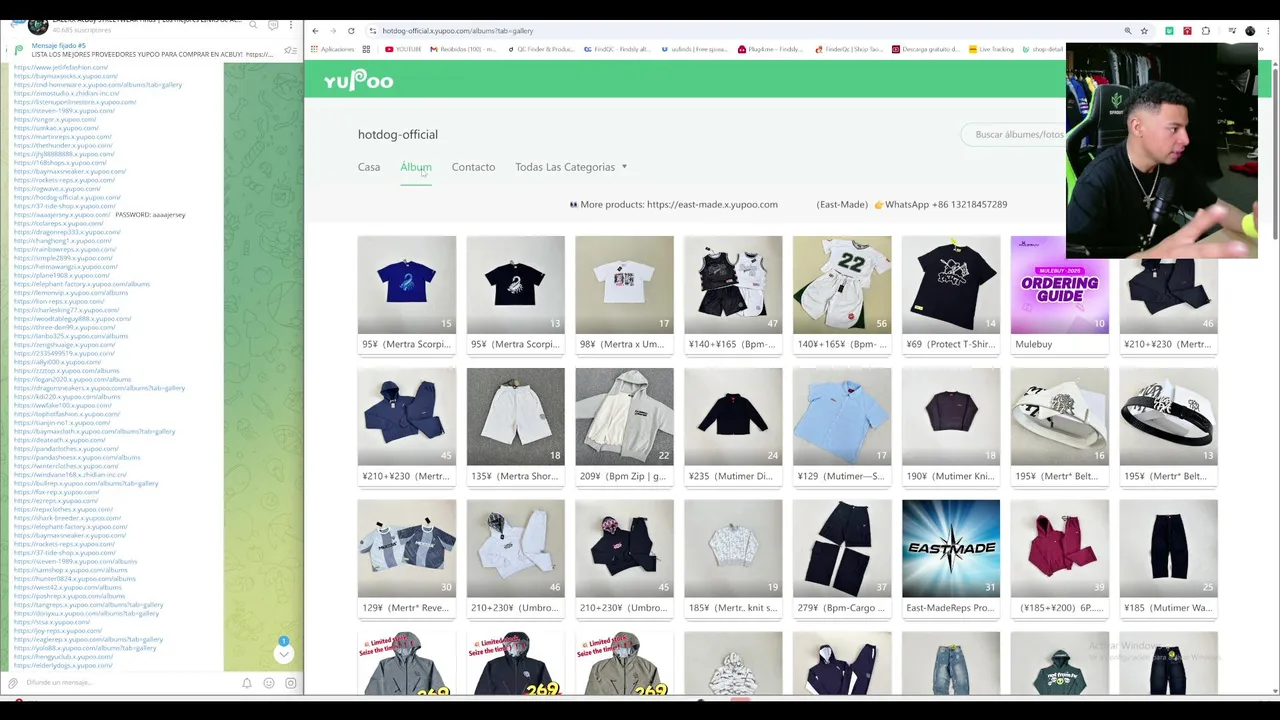Screen dimensions: 1280x720
Task: Open Telegram channel three-dot menu
Action: click(x=291, y=25)
